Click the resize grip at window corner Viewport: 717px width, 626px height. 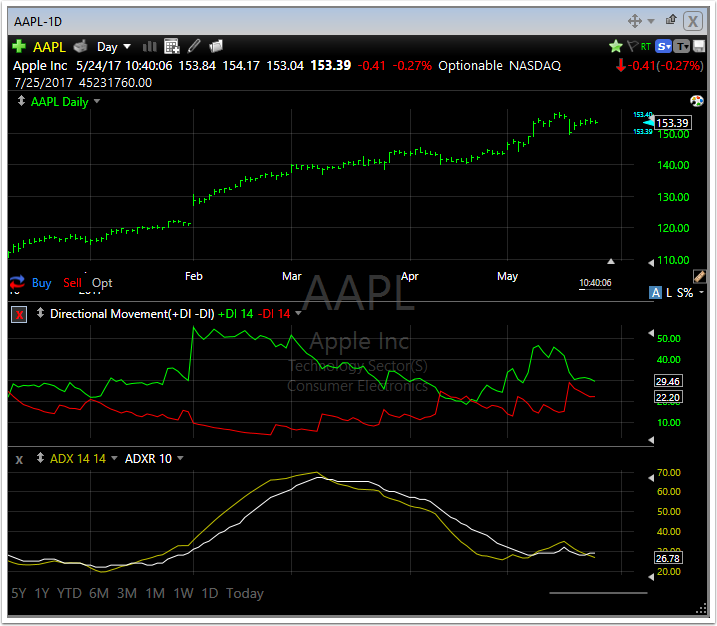(x=701, y=610)
